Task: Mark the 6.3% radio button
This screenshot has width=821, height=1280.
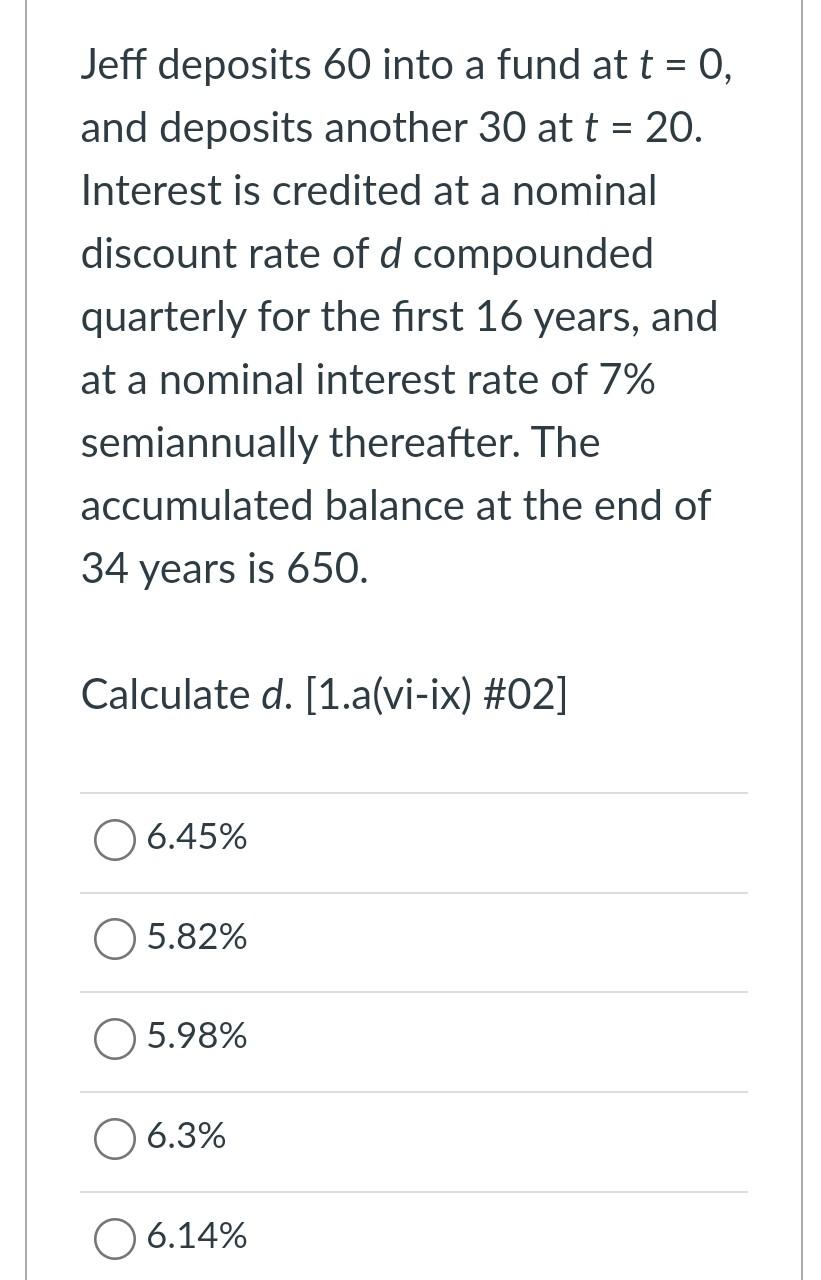Action: click(115, 1138)
